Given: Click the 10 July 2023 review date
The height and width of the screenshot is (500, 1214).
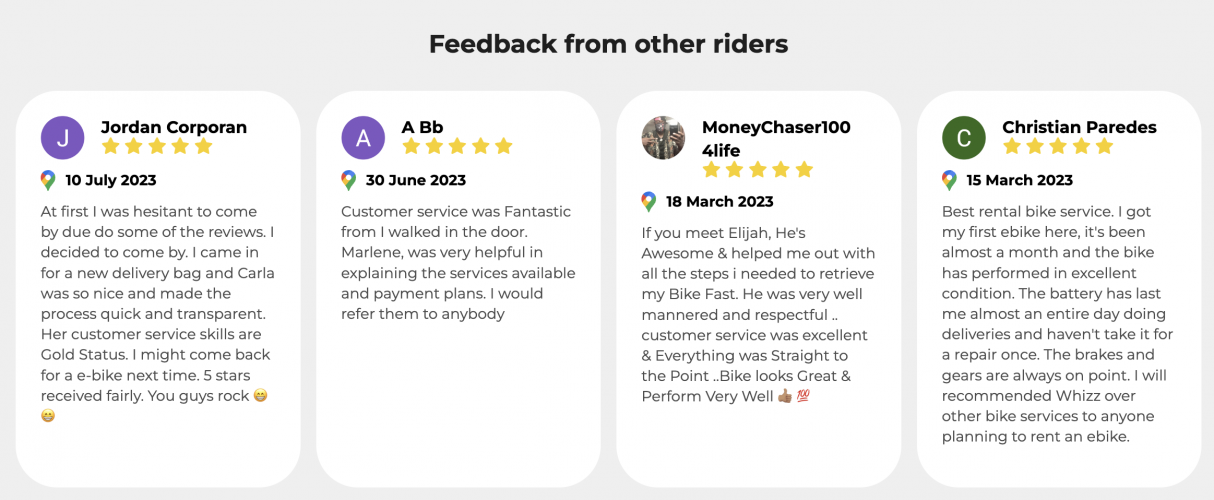Looking at the screenshot, I should (111, 181).
